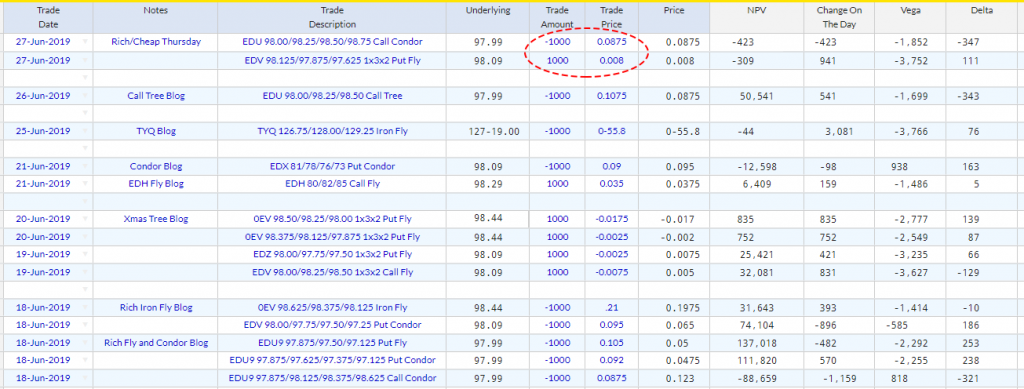
Task: Click the Trade Description column header
Action: tap(332, 18)
